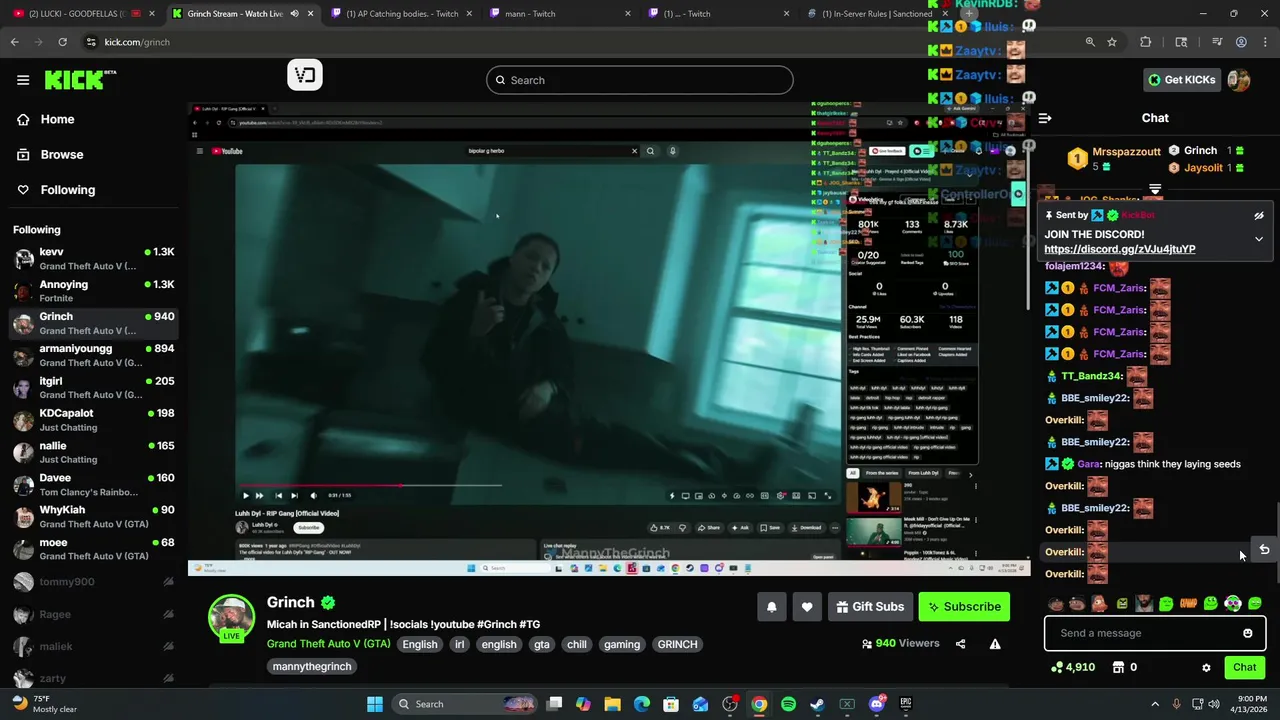The height and width of the screenshot is (720, 1280).
Task: Open KDCapalot channel in Following list
Action: [93, 420]
